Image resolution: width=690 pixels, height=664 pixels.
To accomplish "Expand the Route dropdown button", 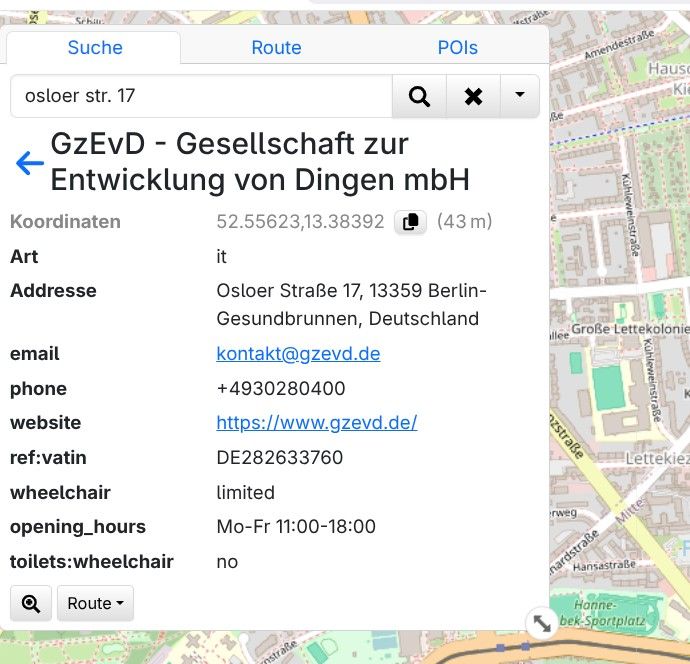I will click(x=95, y=603).
